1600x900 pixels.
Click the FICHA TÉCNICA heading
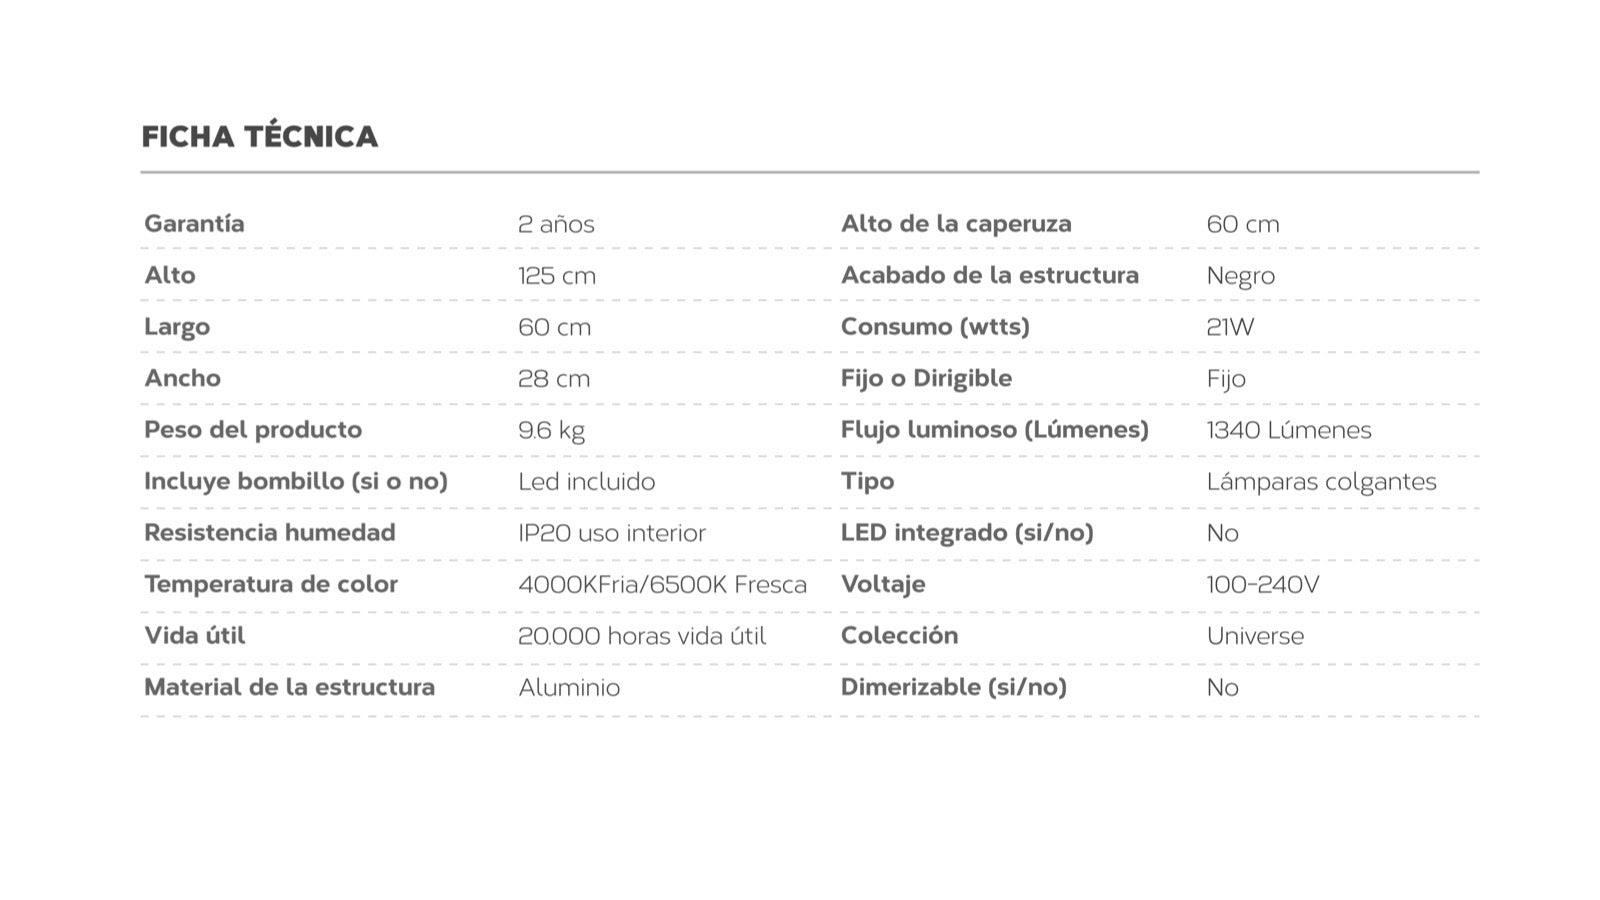[x=259, y=137]
